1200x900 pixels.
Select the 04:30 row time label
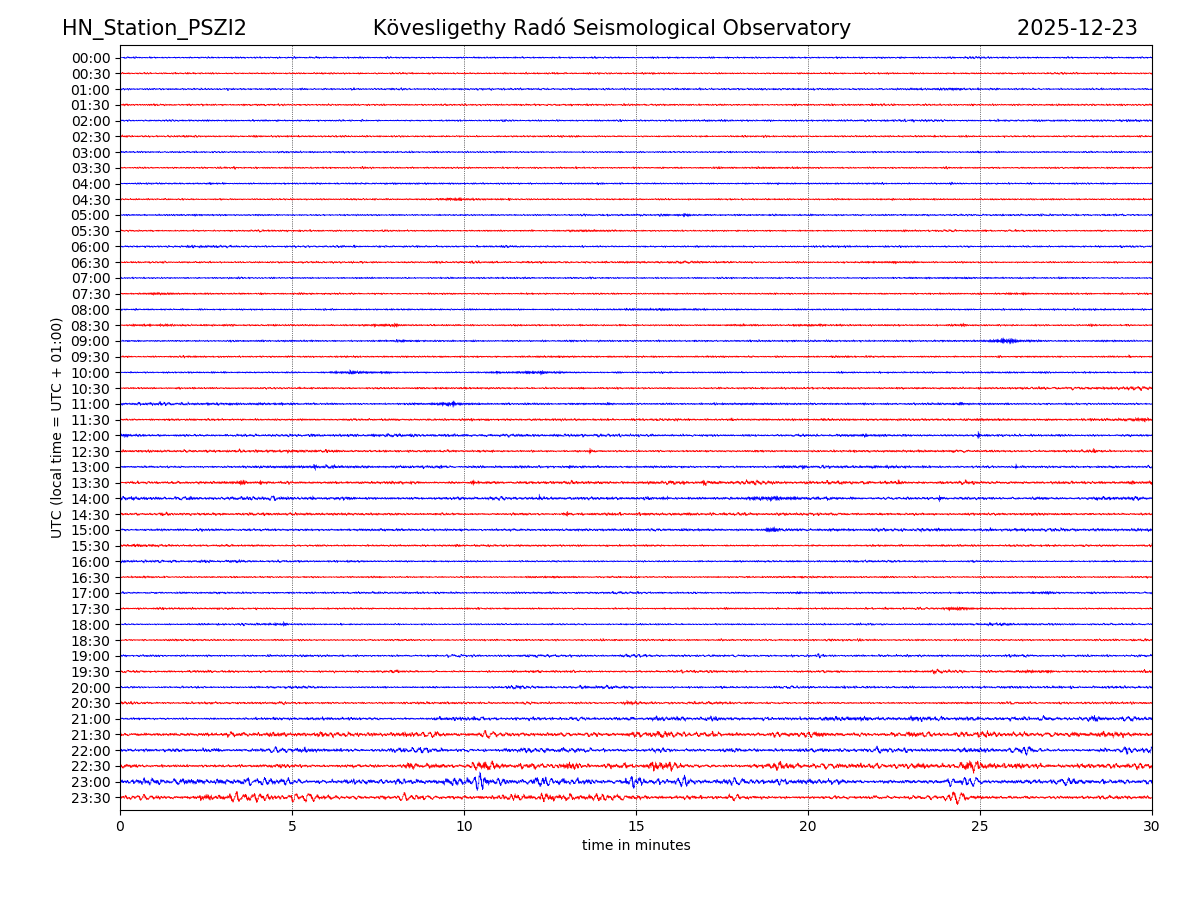coord(91,200)
